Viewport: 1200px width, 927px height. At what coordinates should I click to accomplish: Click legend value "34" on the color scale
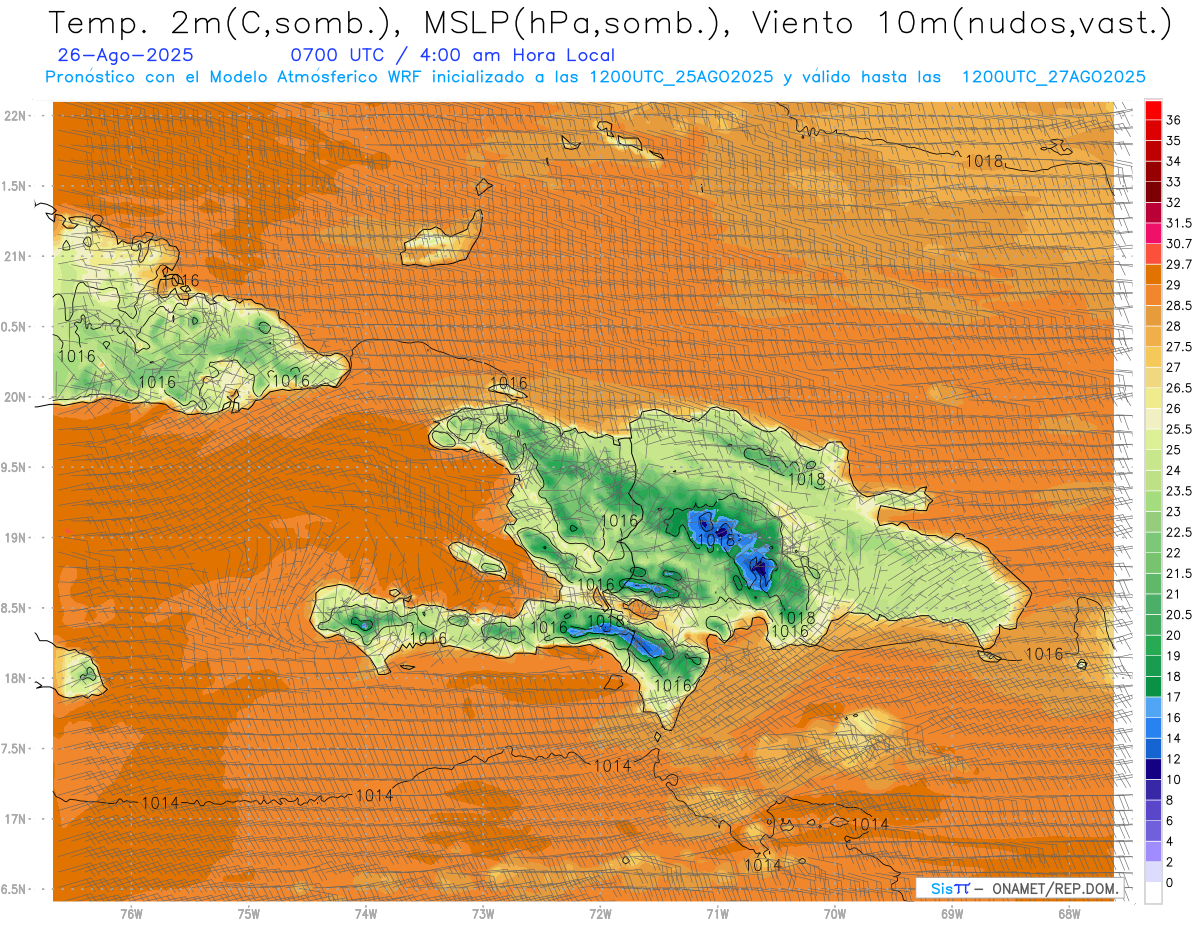(x=1174, y=161)
